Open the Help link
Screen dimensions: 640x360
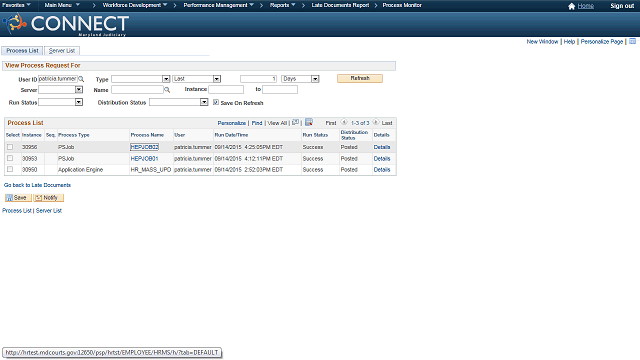pos(569,42)
